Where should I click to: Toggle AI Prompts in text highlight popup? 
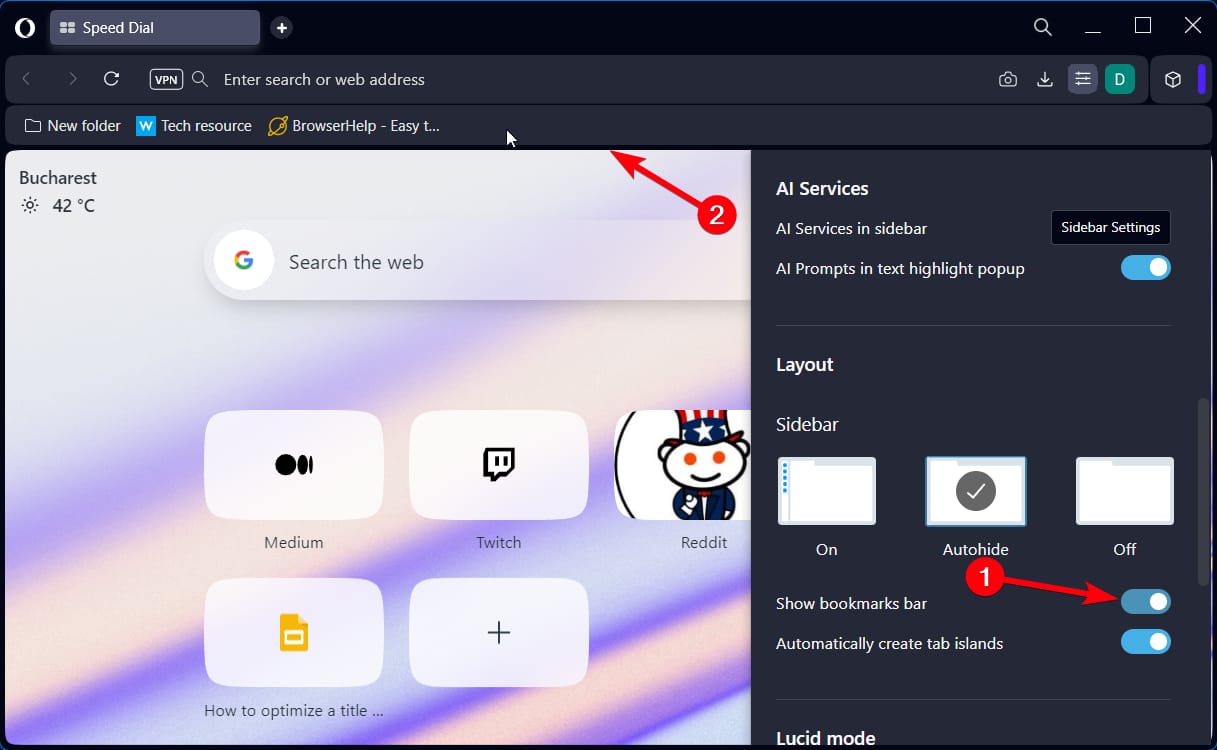pyautogui.click(x=1145, y=268)
